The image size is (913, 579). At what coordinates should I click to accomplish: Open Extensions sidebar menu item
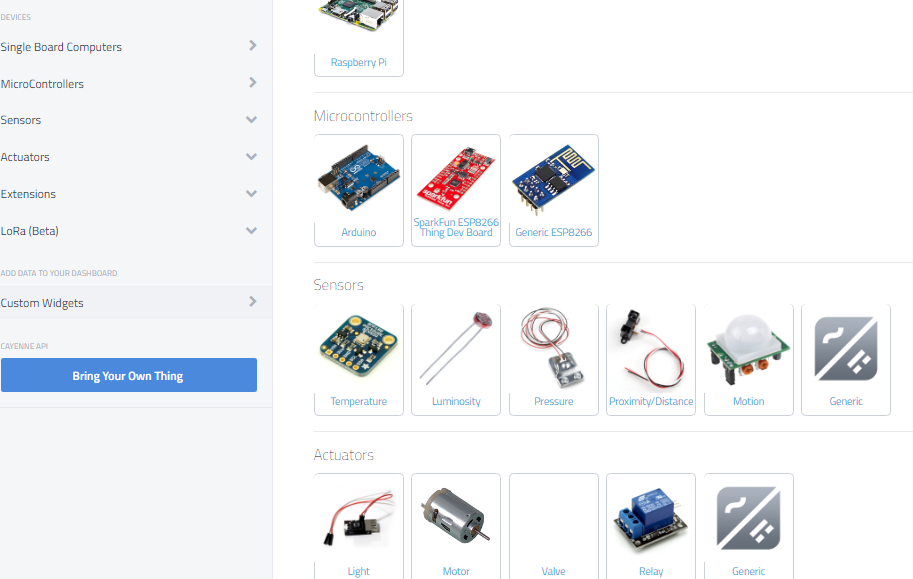(28, 194)
